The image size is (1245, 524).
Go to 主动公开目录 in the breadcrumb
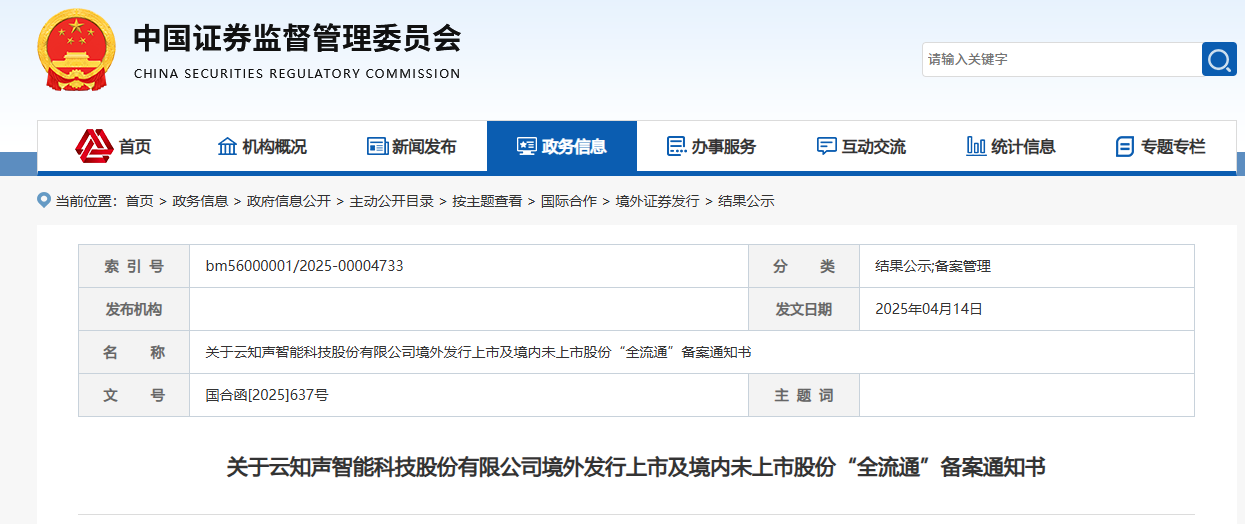[392, 201]
